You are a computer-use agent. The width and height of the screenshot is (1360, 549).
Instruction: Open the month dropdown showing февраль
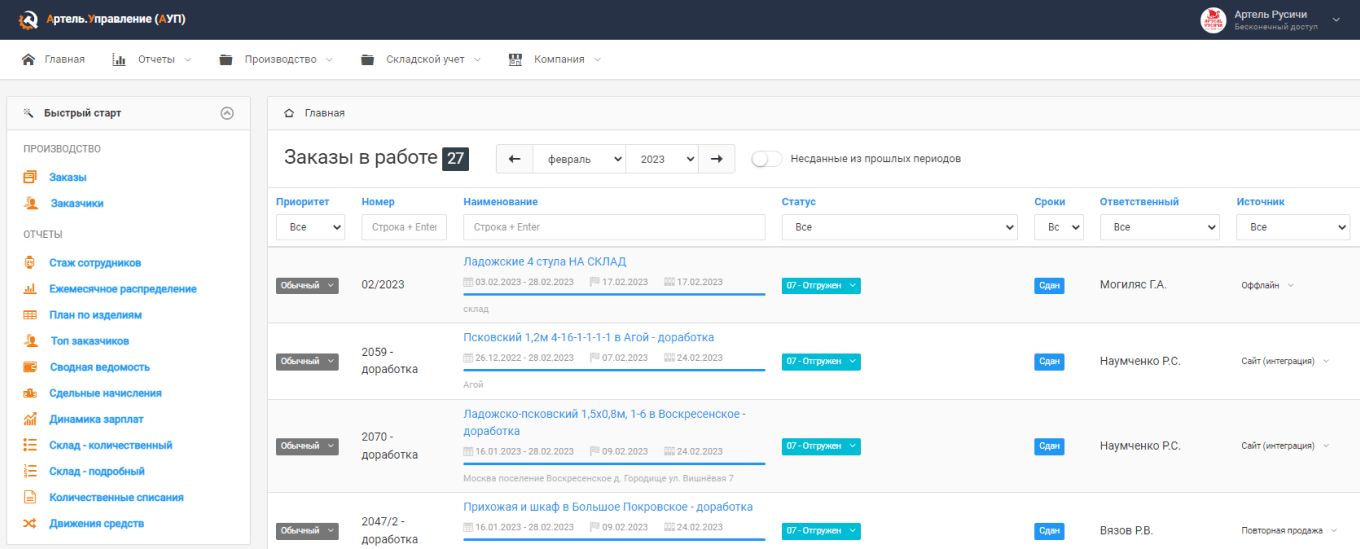click(579, 159)
